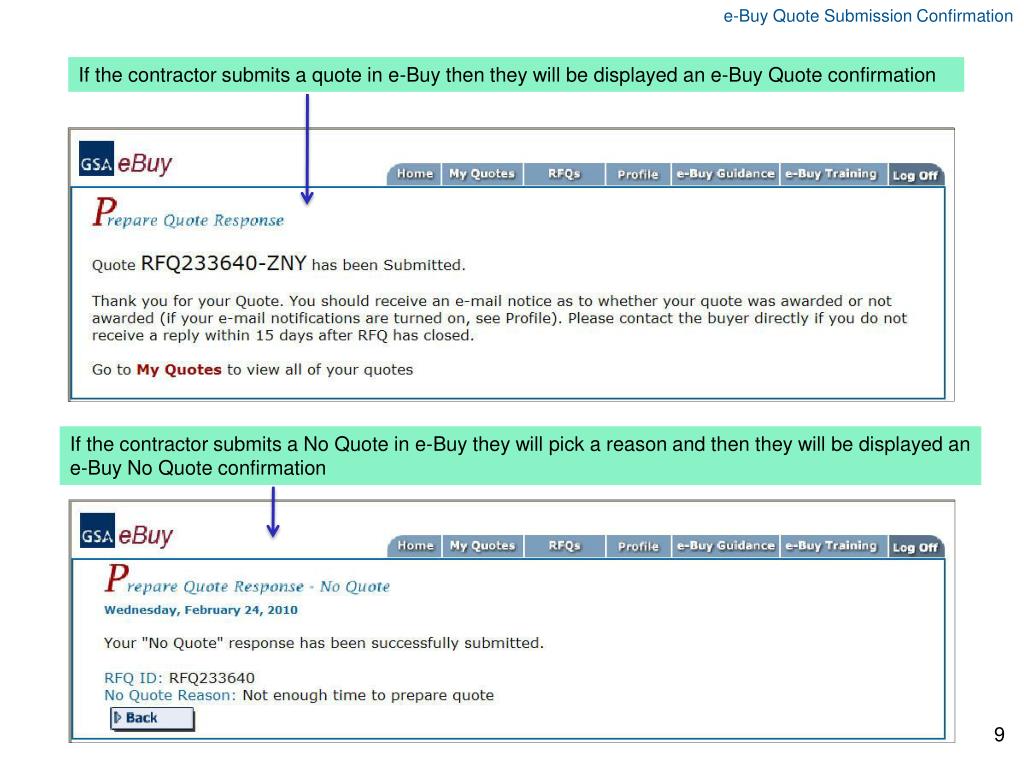Click Thank you for your Quote paragraph
Viewport: 1024px width, 768px height.
click(x=500, y=318)
